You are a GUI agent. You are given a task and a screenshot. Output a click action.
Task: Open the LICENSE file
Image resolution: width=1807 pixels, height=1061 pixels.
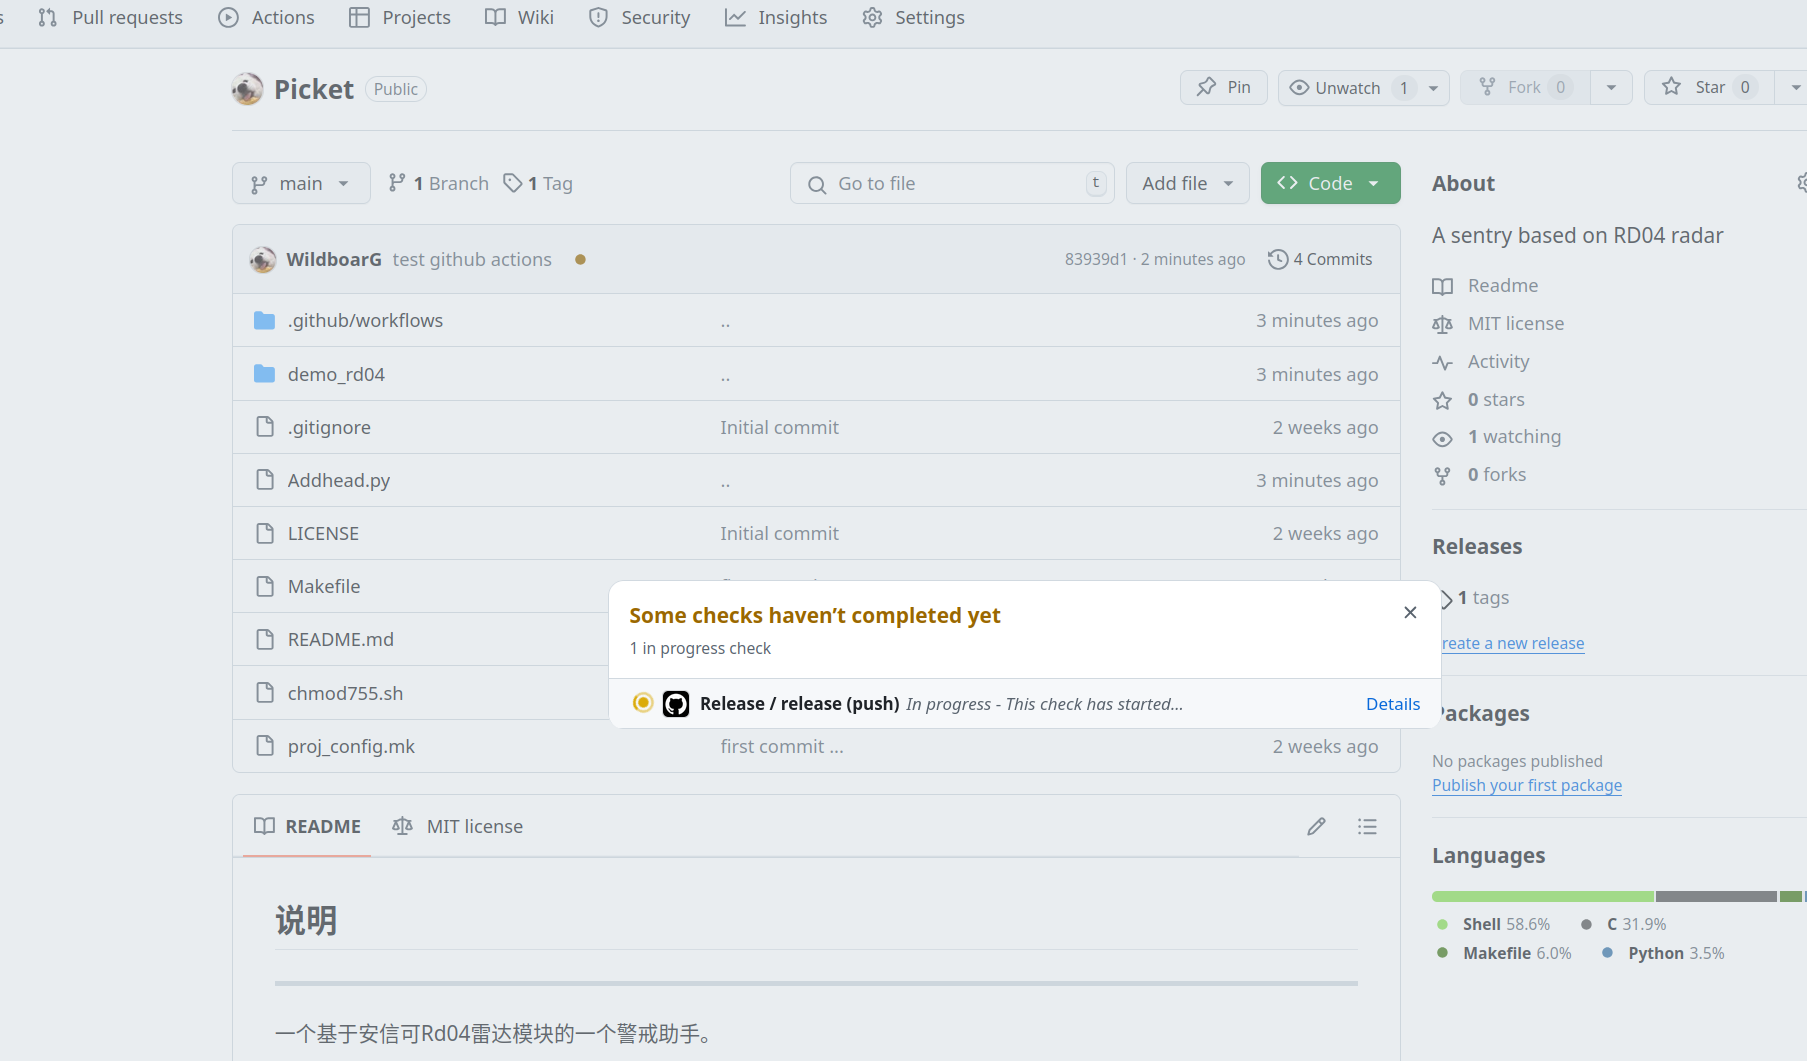point(323,533)
